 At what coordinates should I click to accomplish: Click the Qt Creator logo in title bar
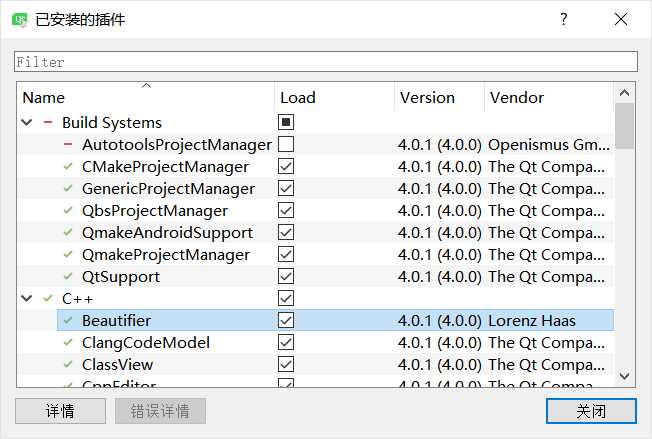click(x=20, y=20)
